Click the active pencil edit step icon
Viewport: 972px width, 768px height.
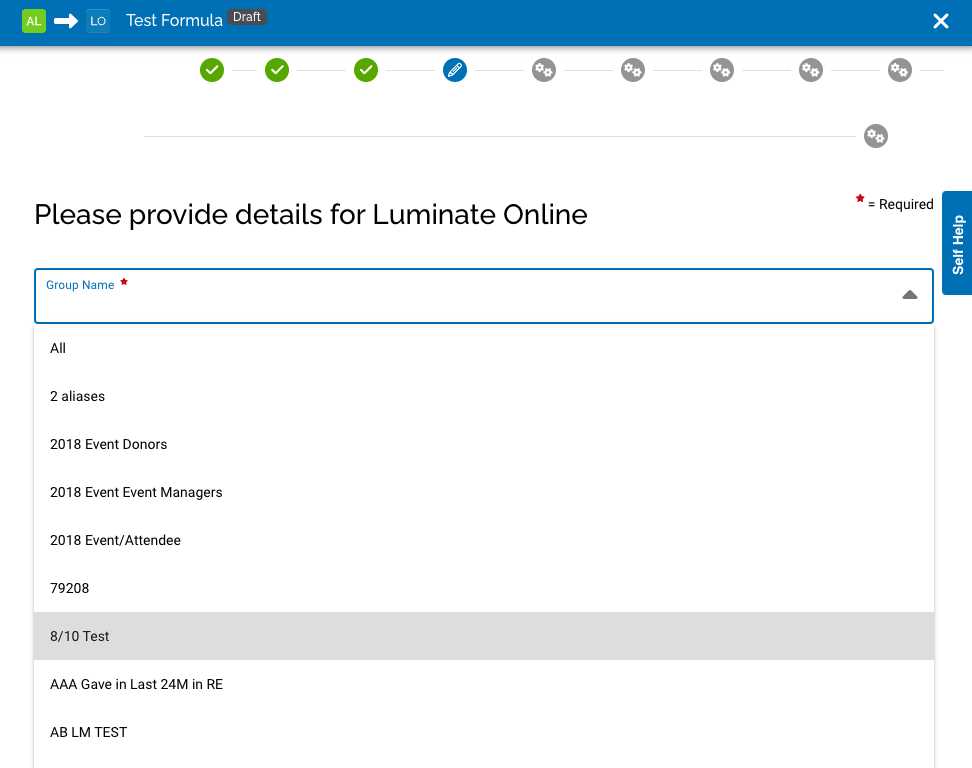pos(454,70)
